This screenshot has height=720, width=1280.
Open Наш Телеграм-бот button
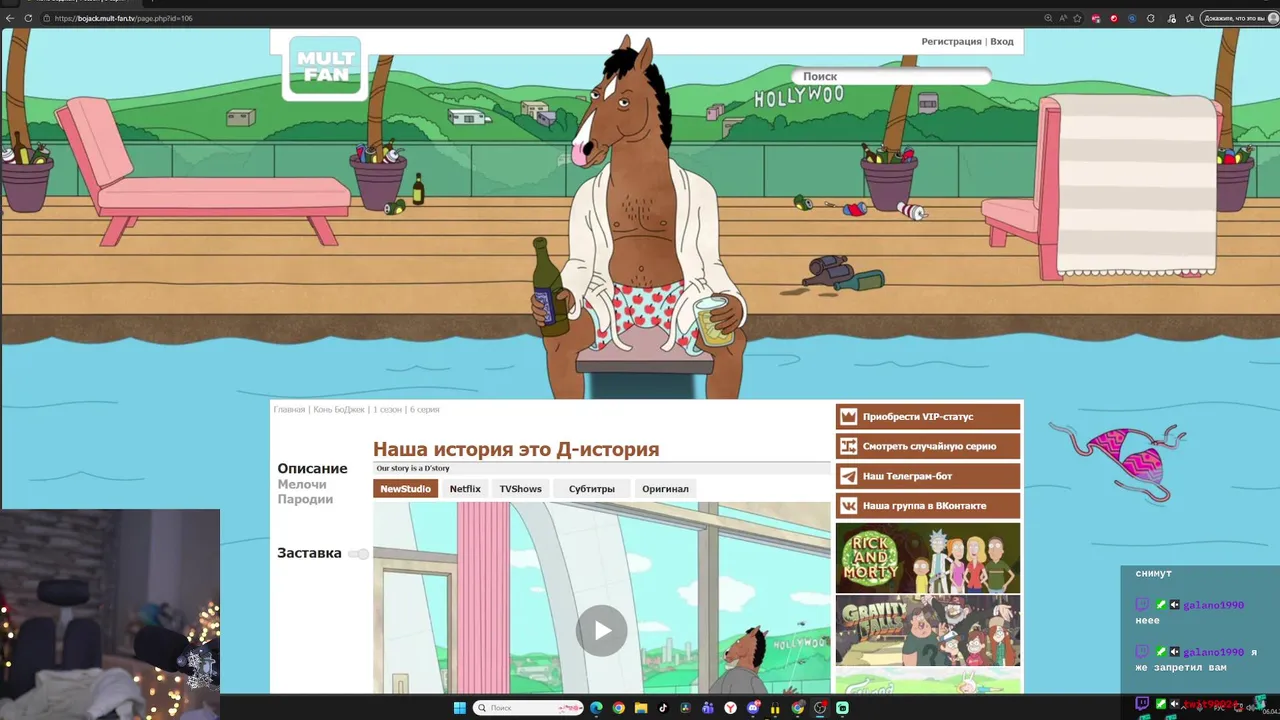click(928, 476)
